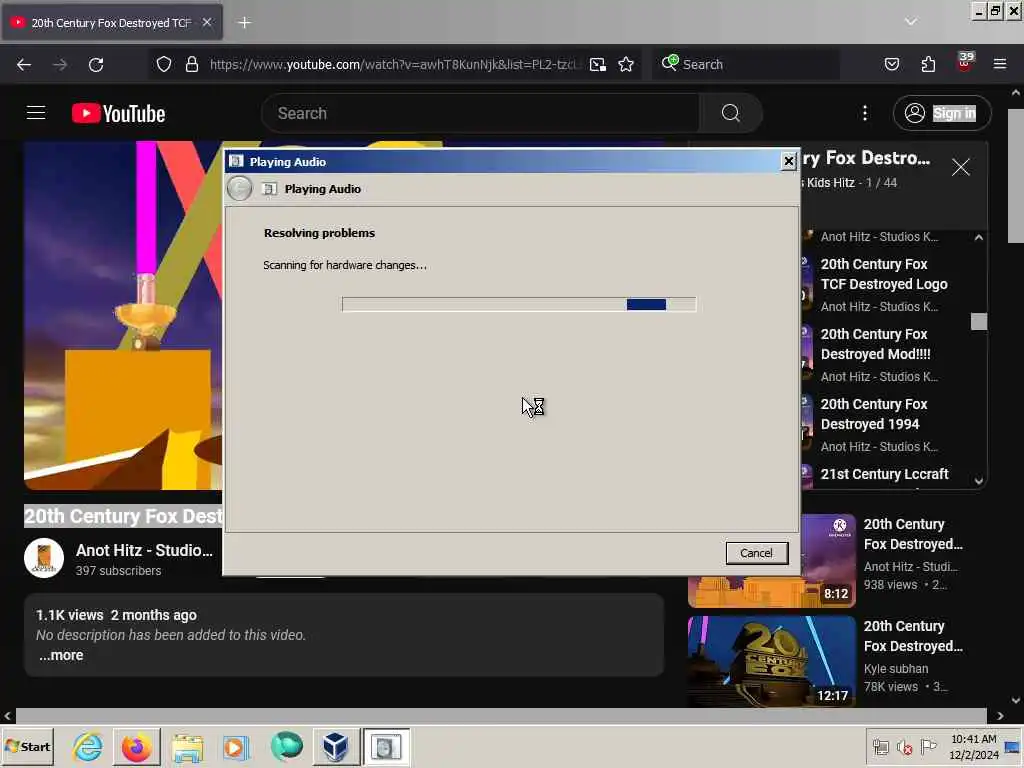
Task: Cancel the Playing Audio troubleshooter
Action: coord(756,553)
